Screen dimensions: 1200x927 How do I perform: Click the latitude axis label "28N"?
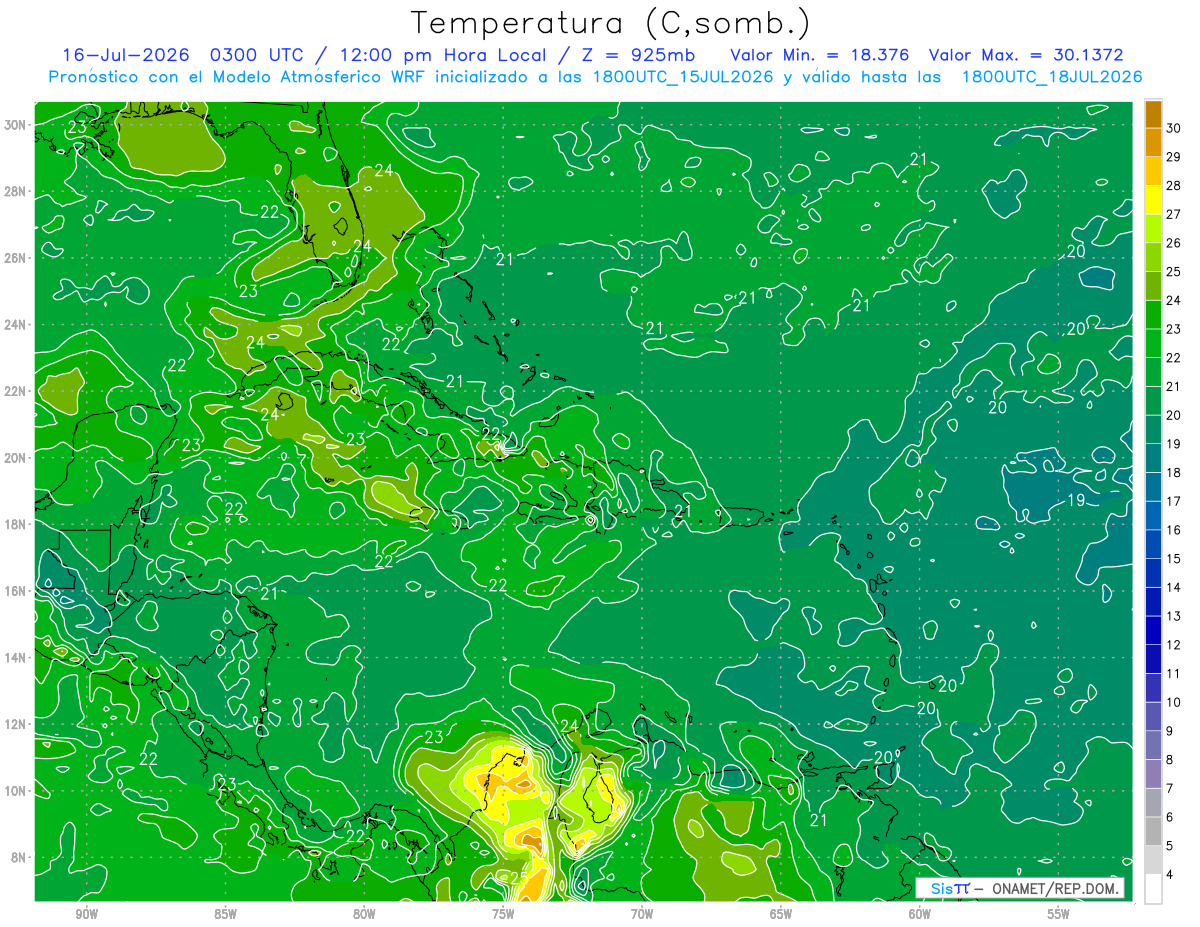[x=16, y=191]
